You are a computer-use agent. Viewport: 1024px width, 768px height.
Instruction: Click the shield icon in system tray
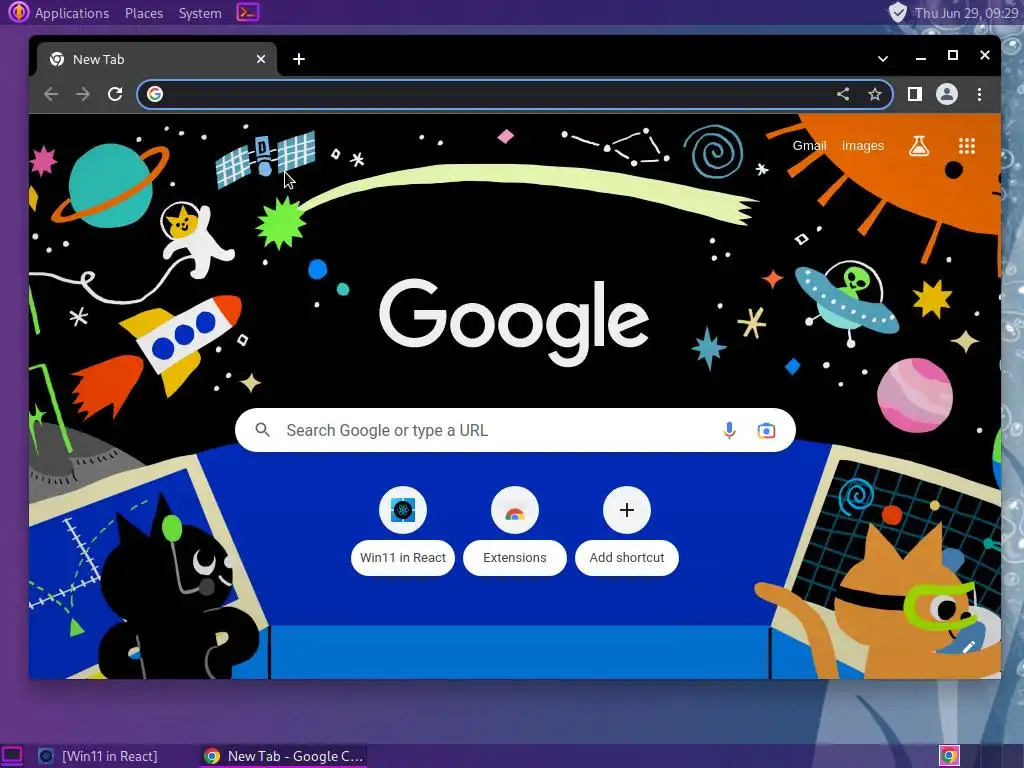pyautogui.click(x=898, y=12)
